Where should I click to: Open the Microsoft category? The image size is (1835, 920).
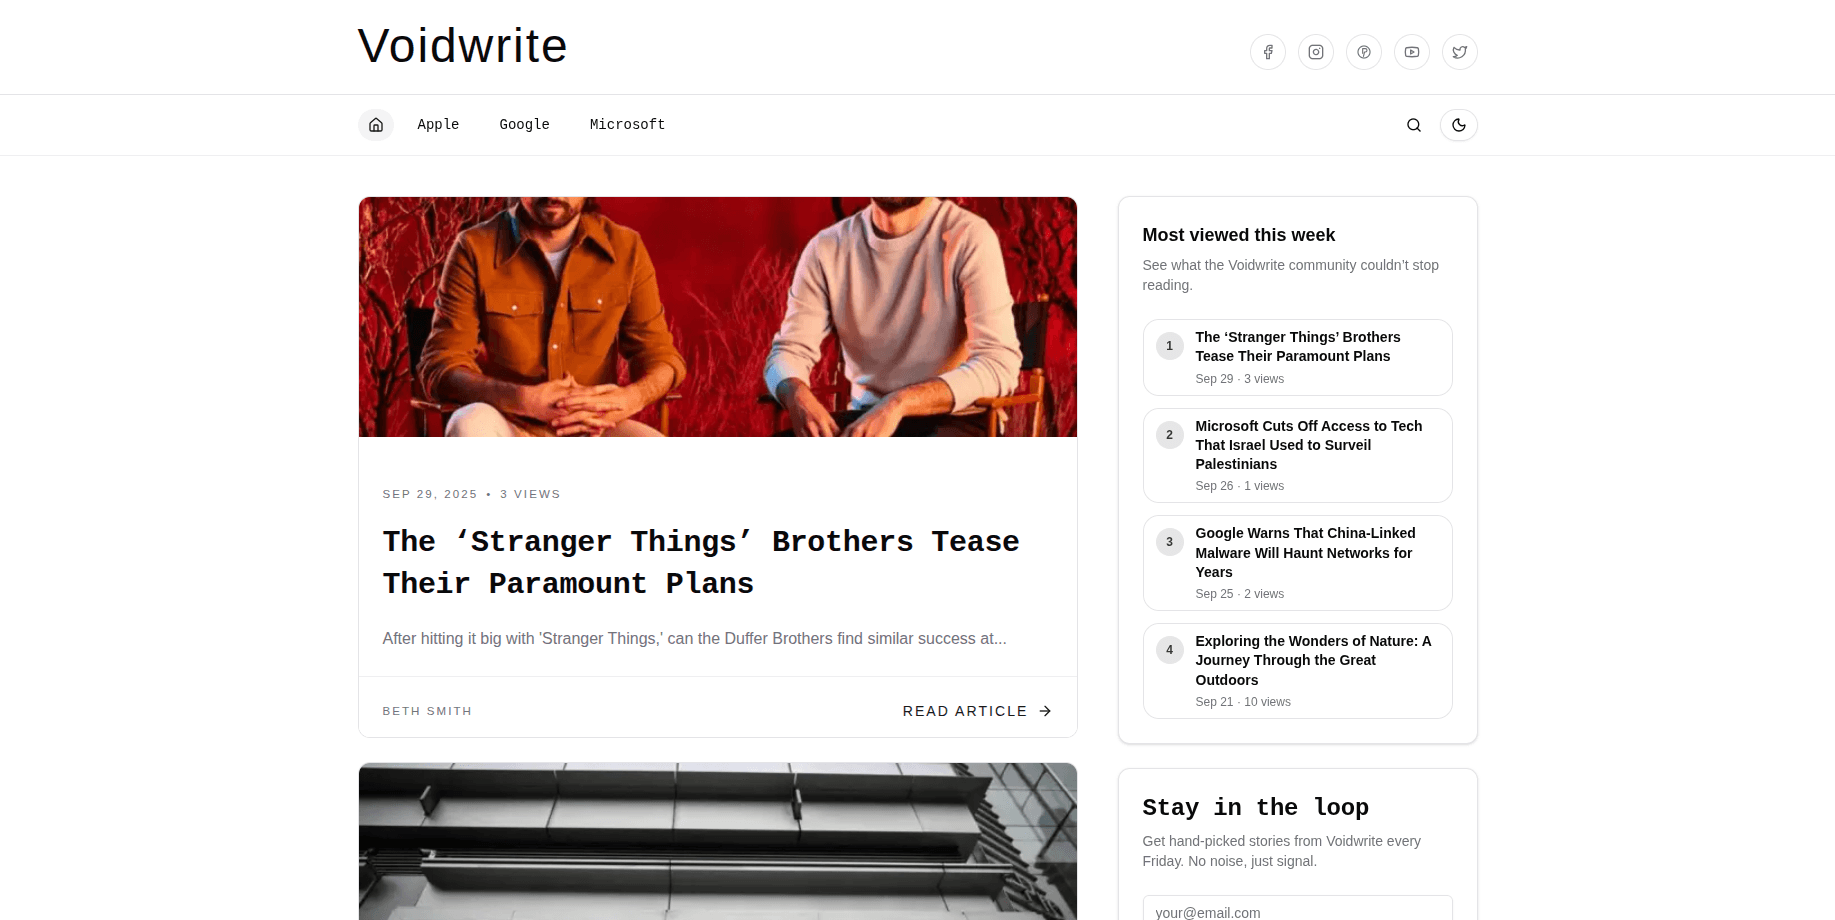coord(627,125)
